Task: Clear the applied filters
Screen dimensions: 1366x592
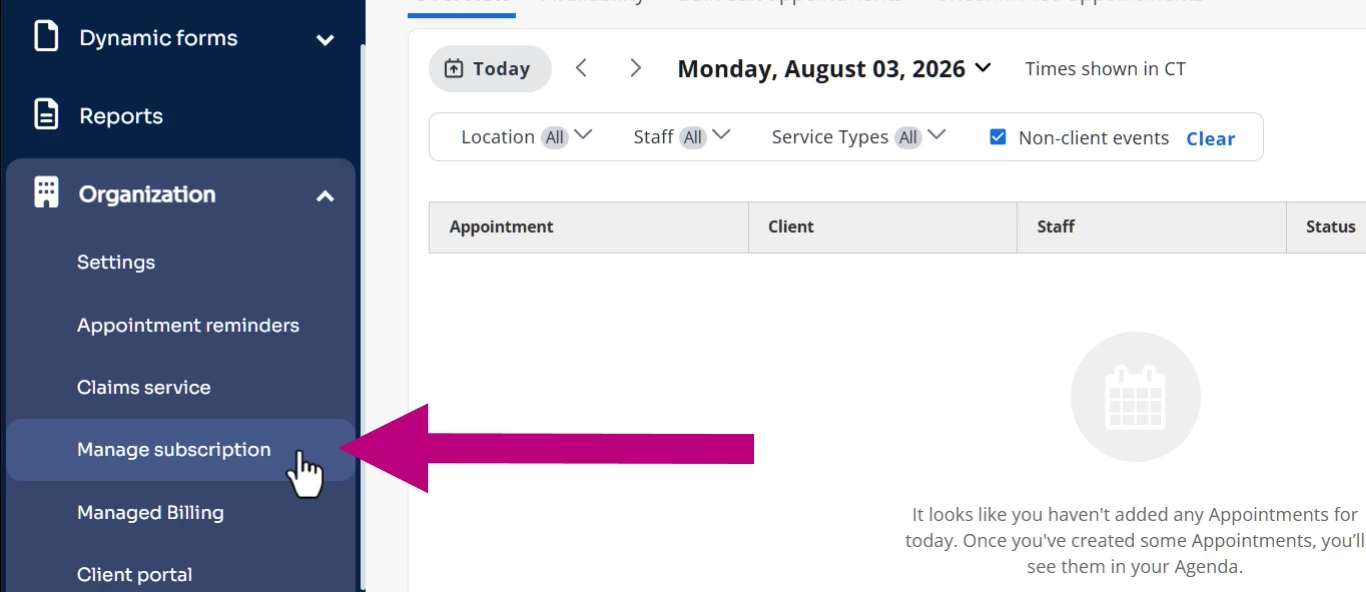Action: pyautogui.click(x=1210, y=139)
